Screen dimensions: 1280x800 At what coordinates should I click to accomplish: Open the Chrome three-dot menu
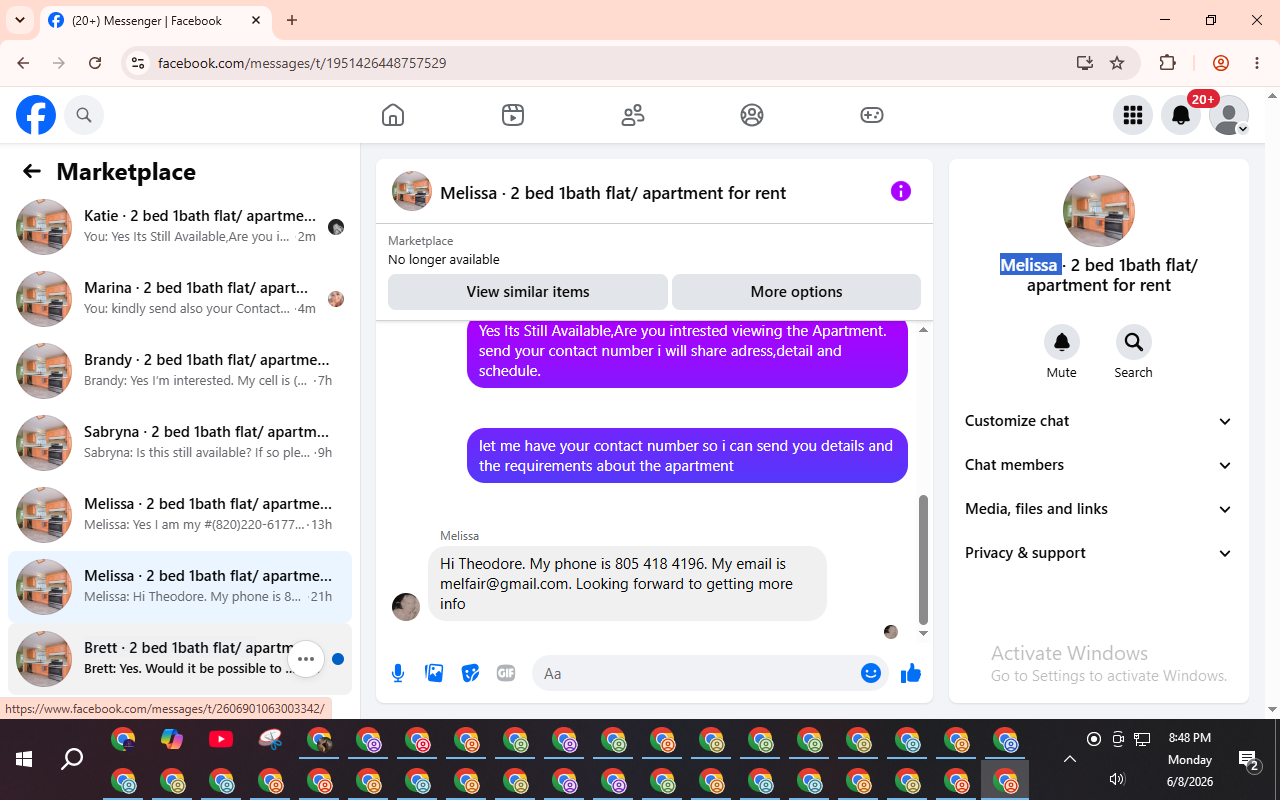(1257, 63)
